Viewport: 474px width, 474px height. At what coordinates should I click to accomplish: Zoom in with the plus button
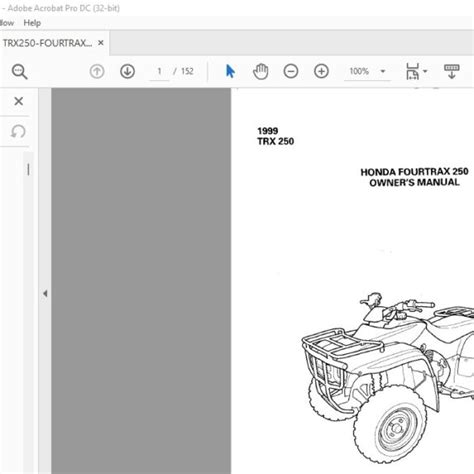point(321,71)
